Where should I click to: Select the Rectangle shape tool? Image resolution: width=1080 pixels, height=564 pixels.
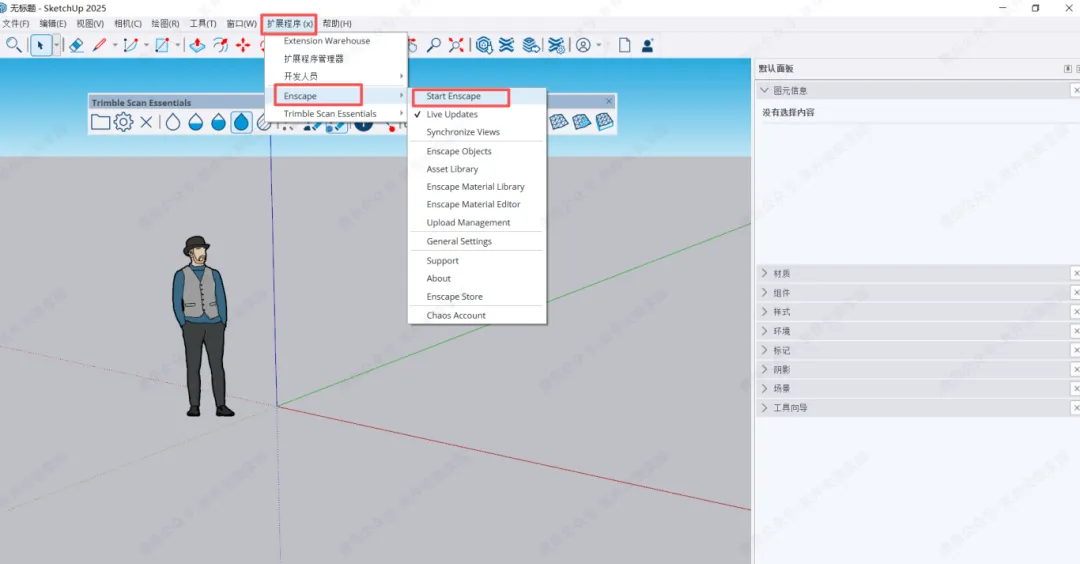point(162,45)
